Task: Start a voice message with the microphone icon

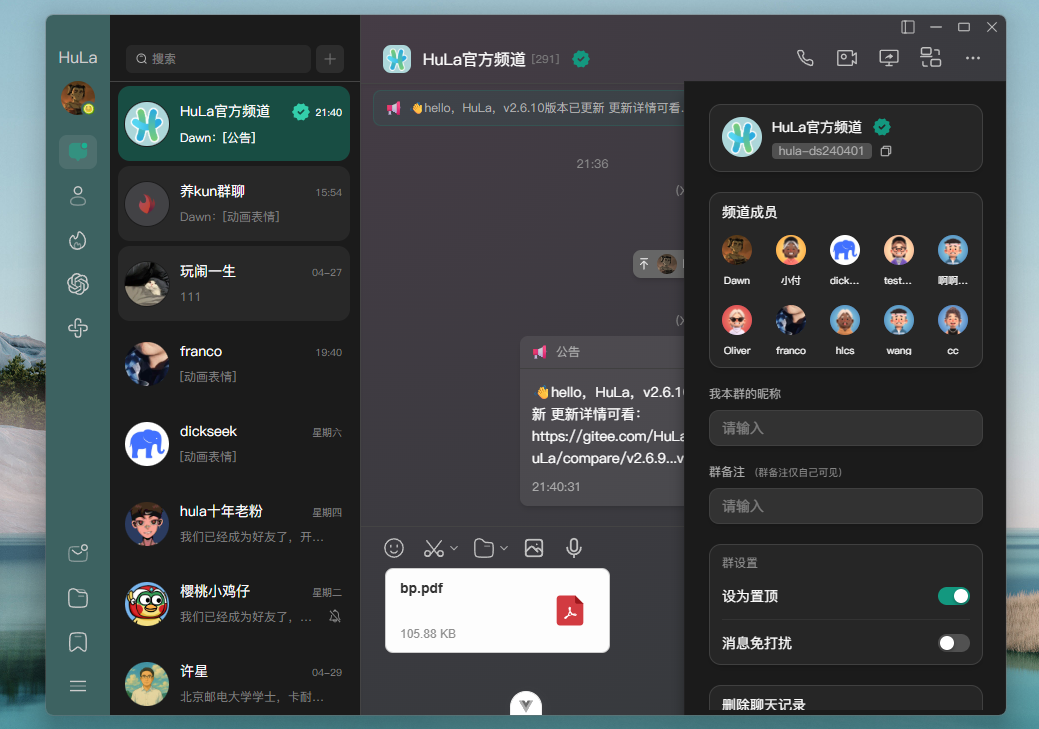Action: [573, 548]
